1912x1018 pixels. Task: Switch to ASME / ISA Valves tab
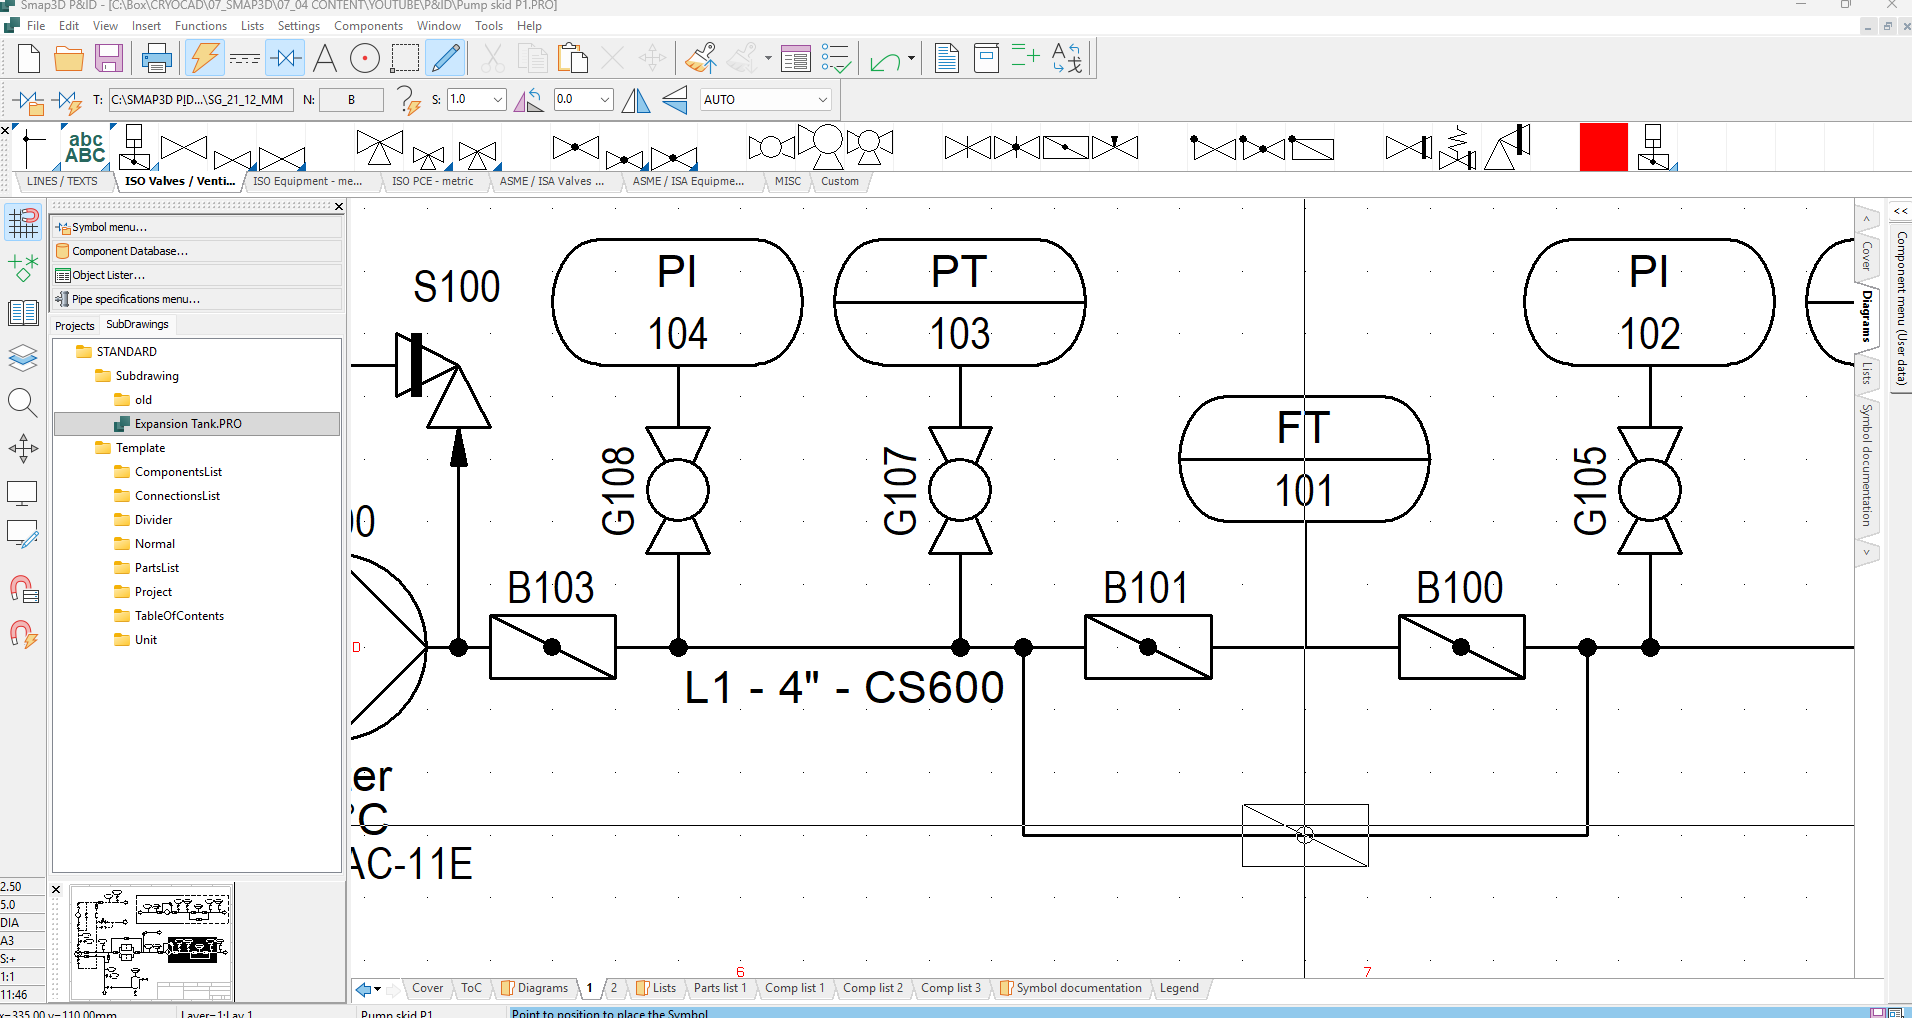pos(551,181)
